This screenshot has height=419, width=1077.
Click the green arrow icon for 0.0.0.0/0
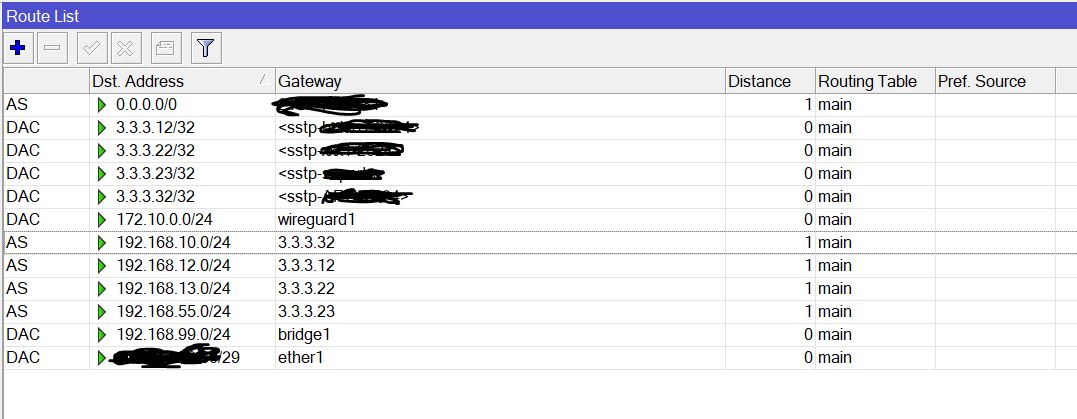point(100,104)
